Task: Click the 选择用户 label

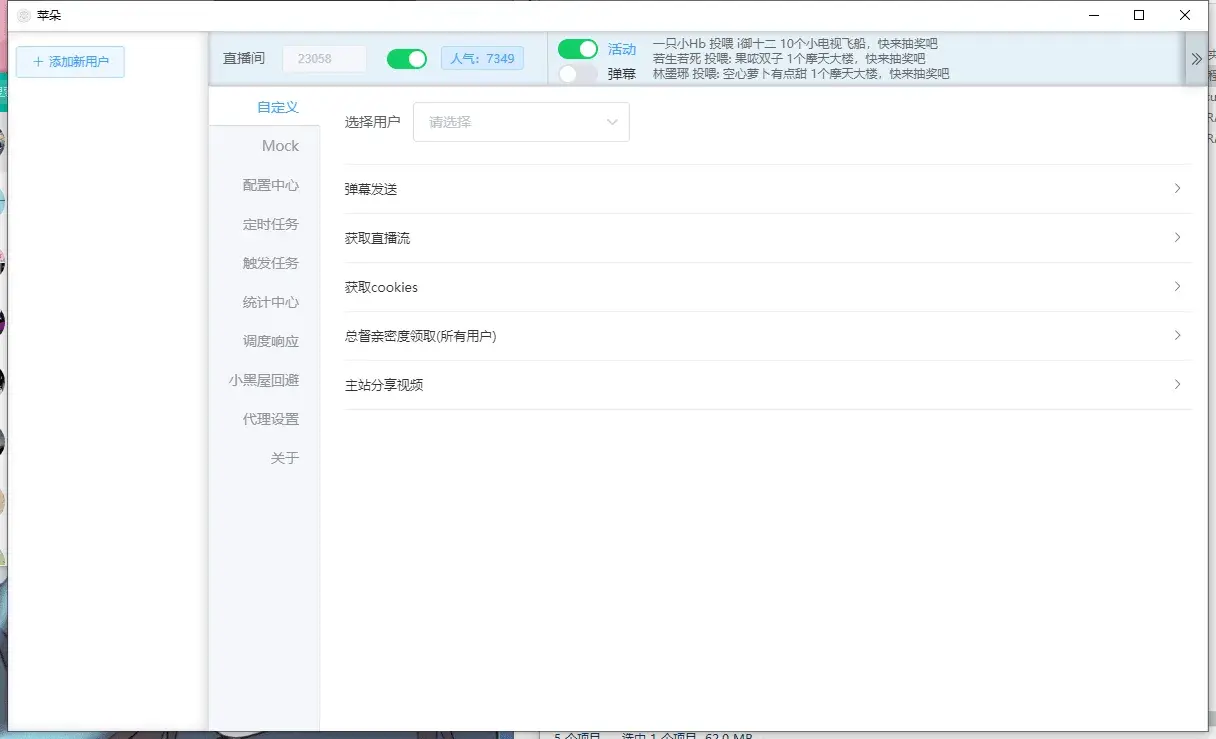Action: pyautogui.click(x=372, y=122)
